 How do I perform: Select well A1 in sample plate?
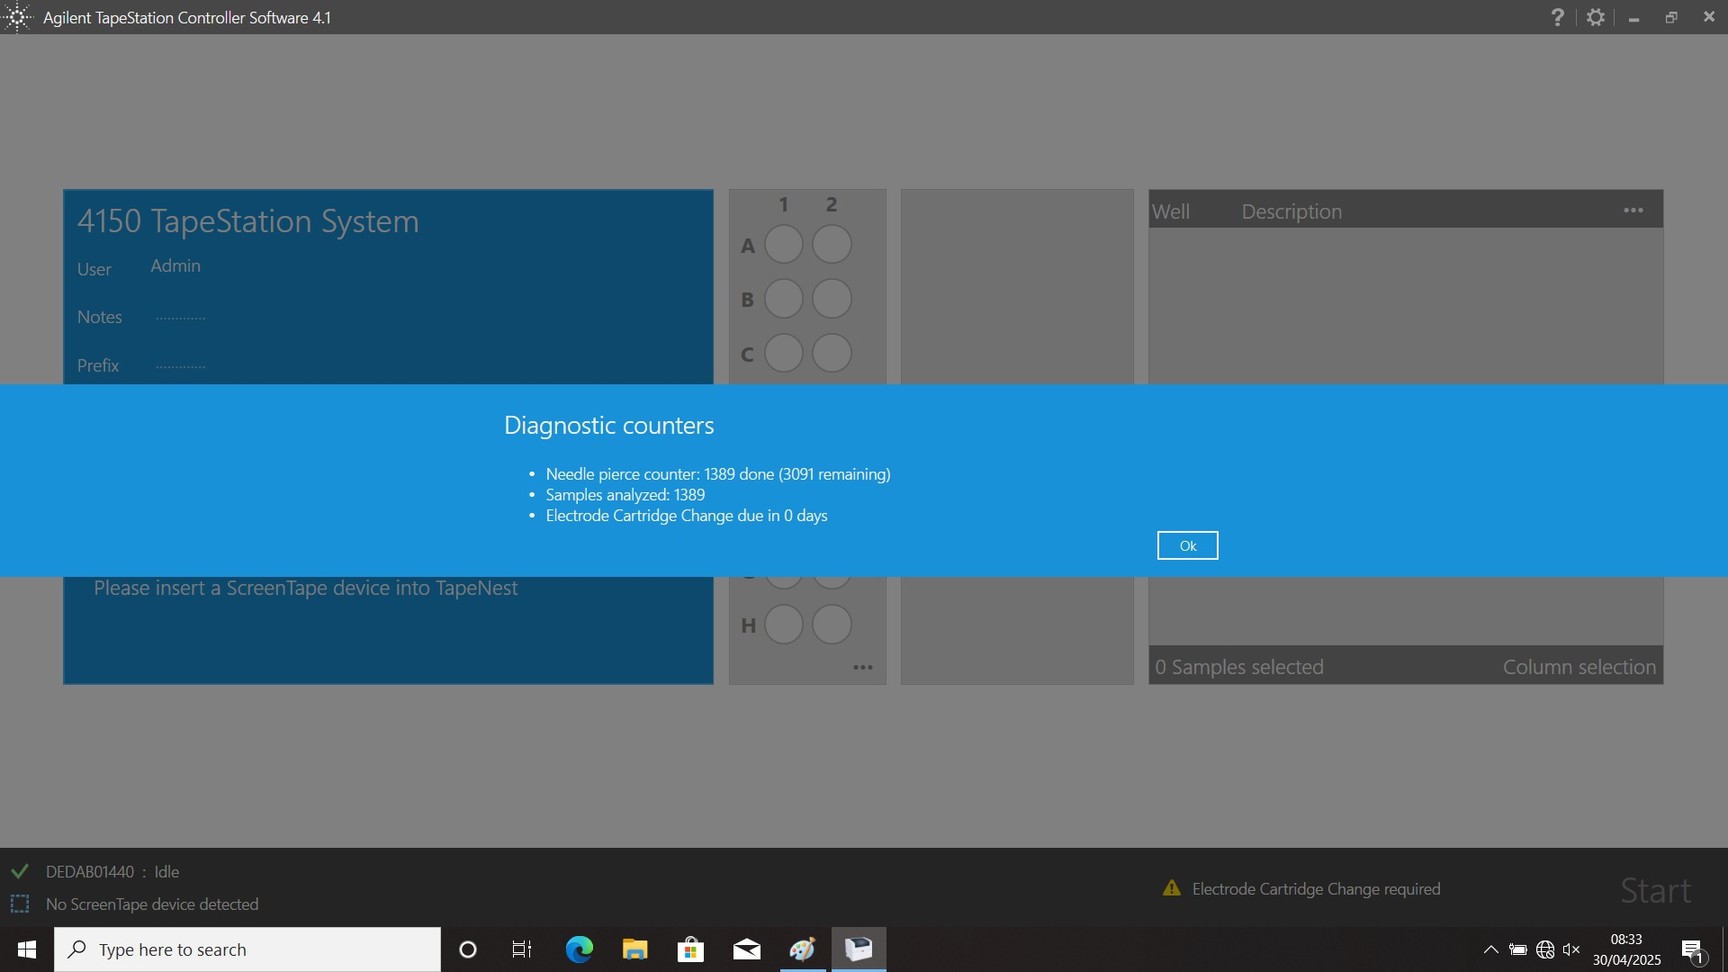click(x=783, y=244)
